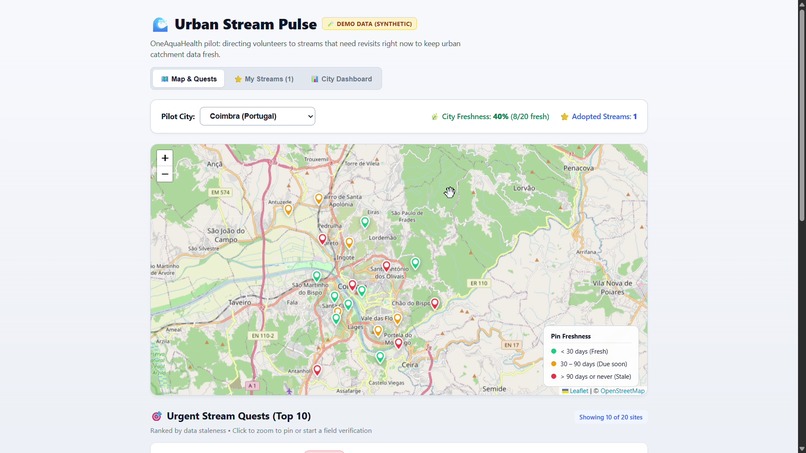This screenshot has width=806, height=453.
Task: Open the My Streams (1) tab
Action: 264,79
